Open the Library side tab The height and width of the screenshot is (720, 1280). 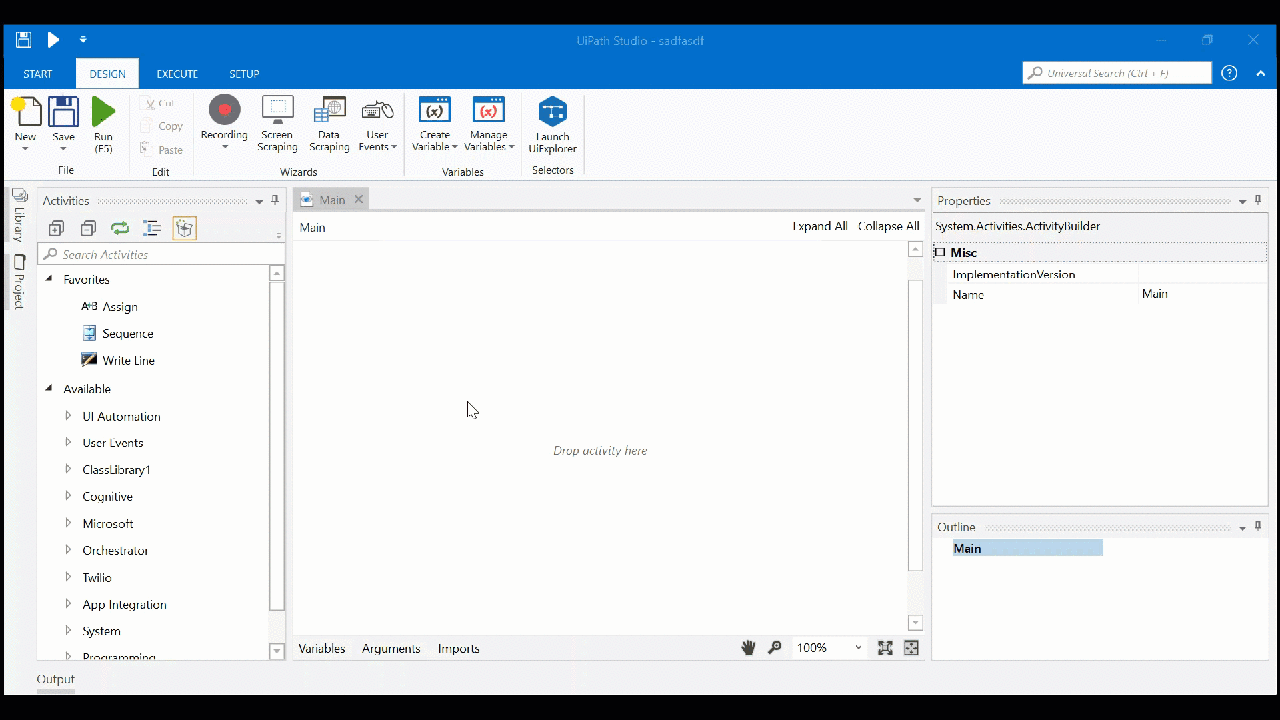click(18, 215)
